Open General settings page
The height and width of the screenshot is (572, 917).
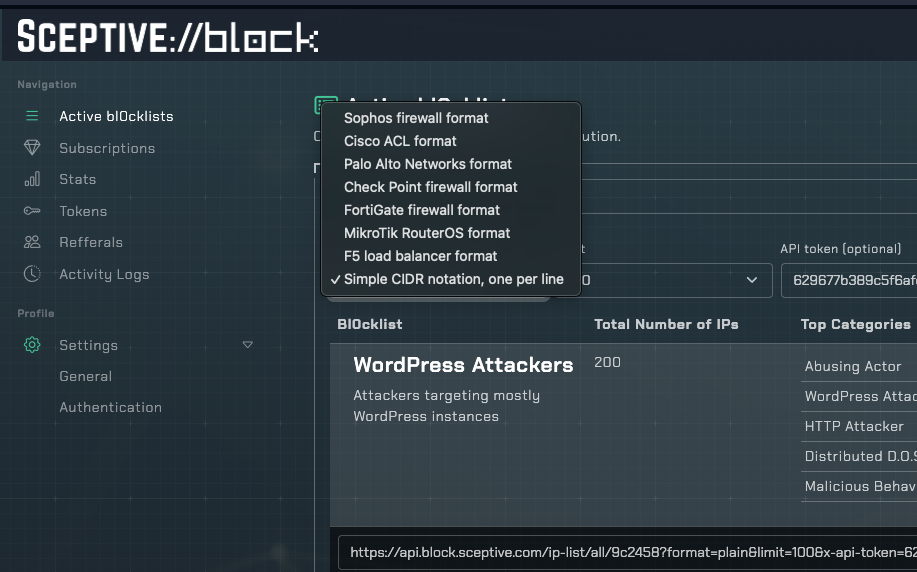(85, 376)
